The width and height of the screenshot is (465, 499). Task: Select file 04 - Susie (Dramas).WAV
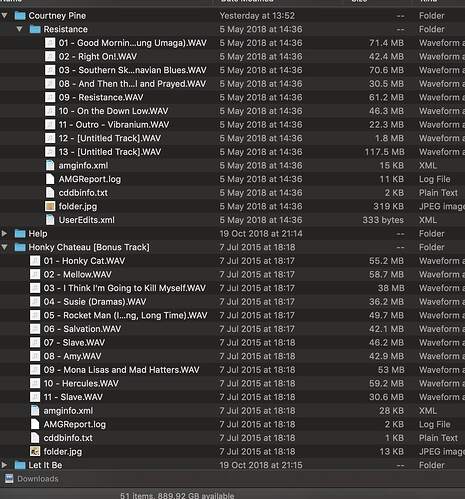pyautogui.click(x=95, y=302)
